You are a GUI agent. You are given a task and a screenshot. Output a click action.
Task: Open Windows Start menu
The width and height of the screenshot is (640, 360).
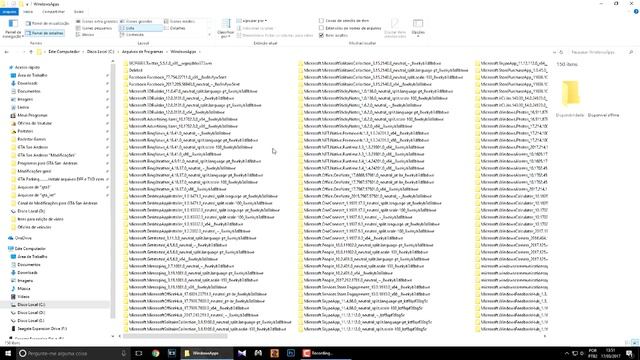tap(7, 353)
